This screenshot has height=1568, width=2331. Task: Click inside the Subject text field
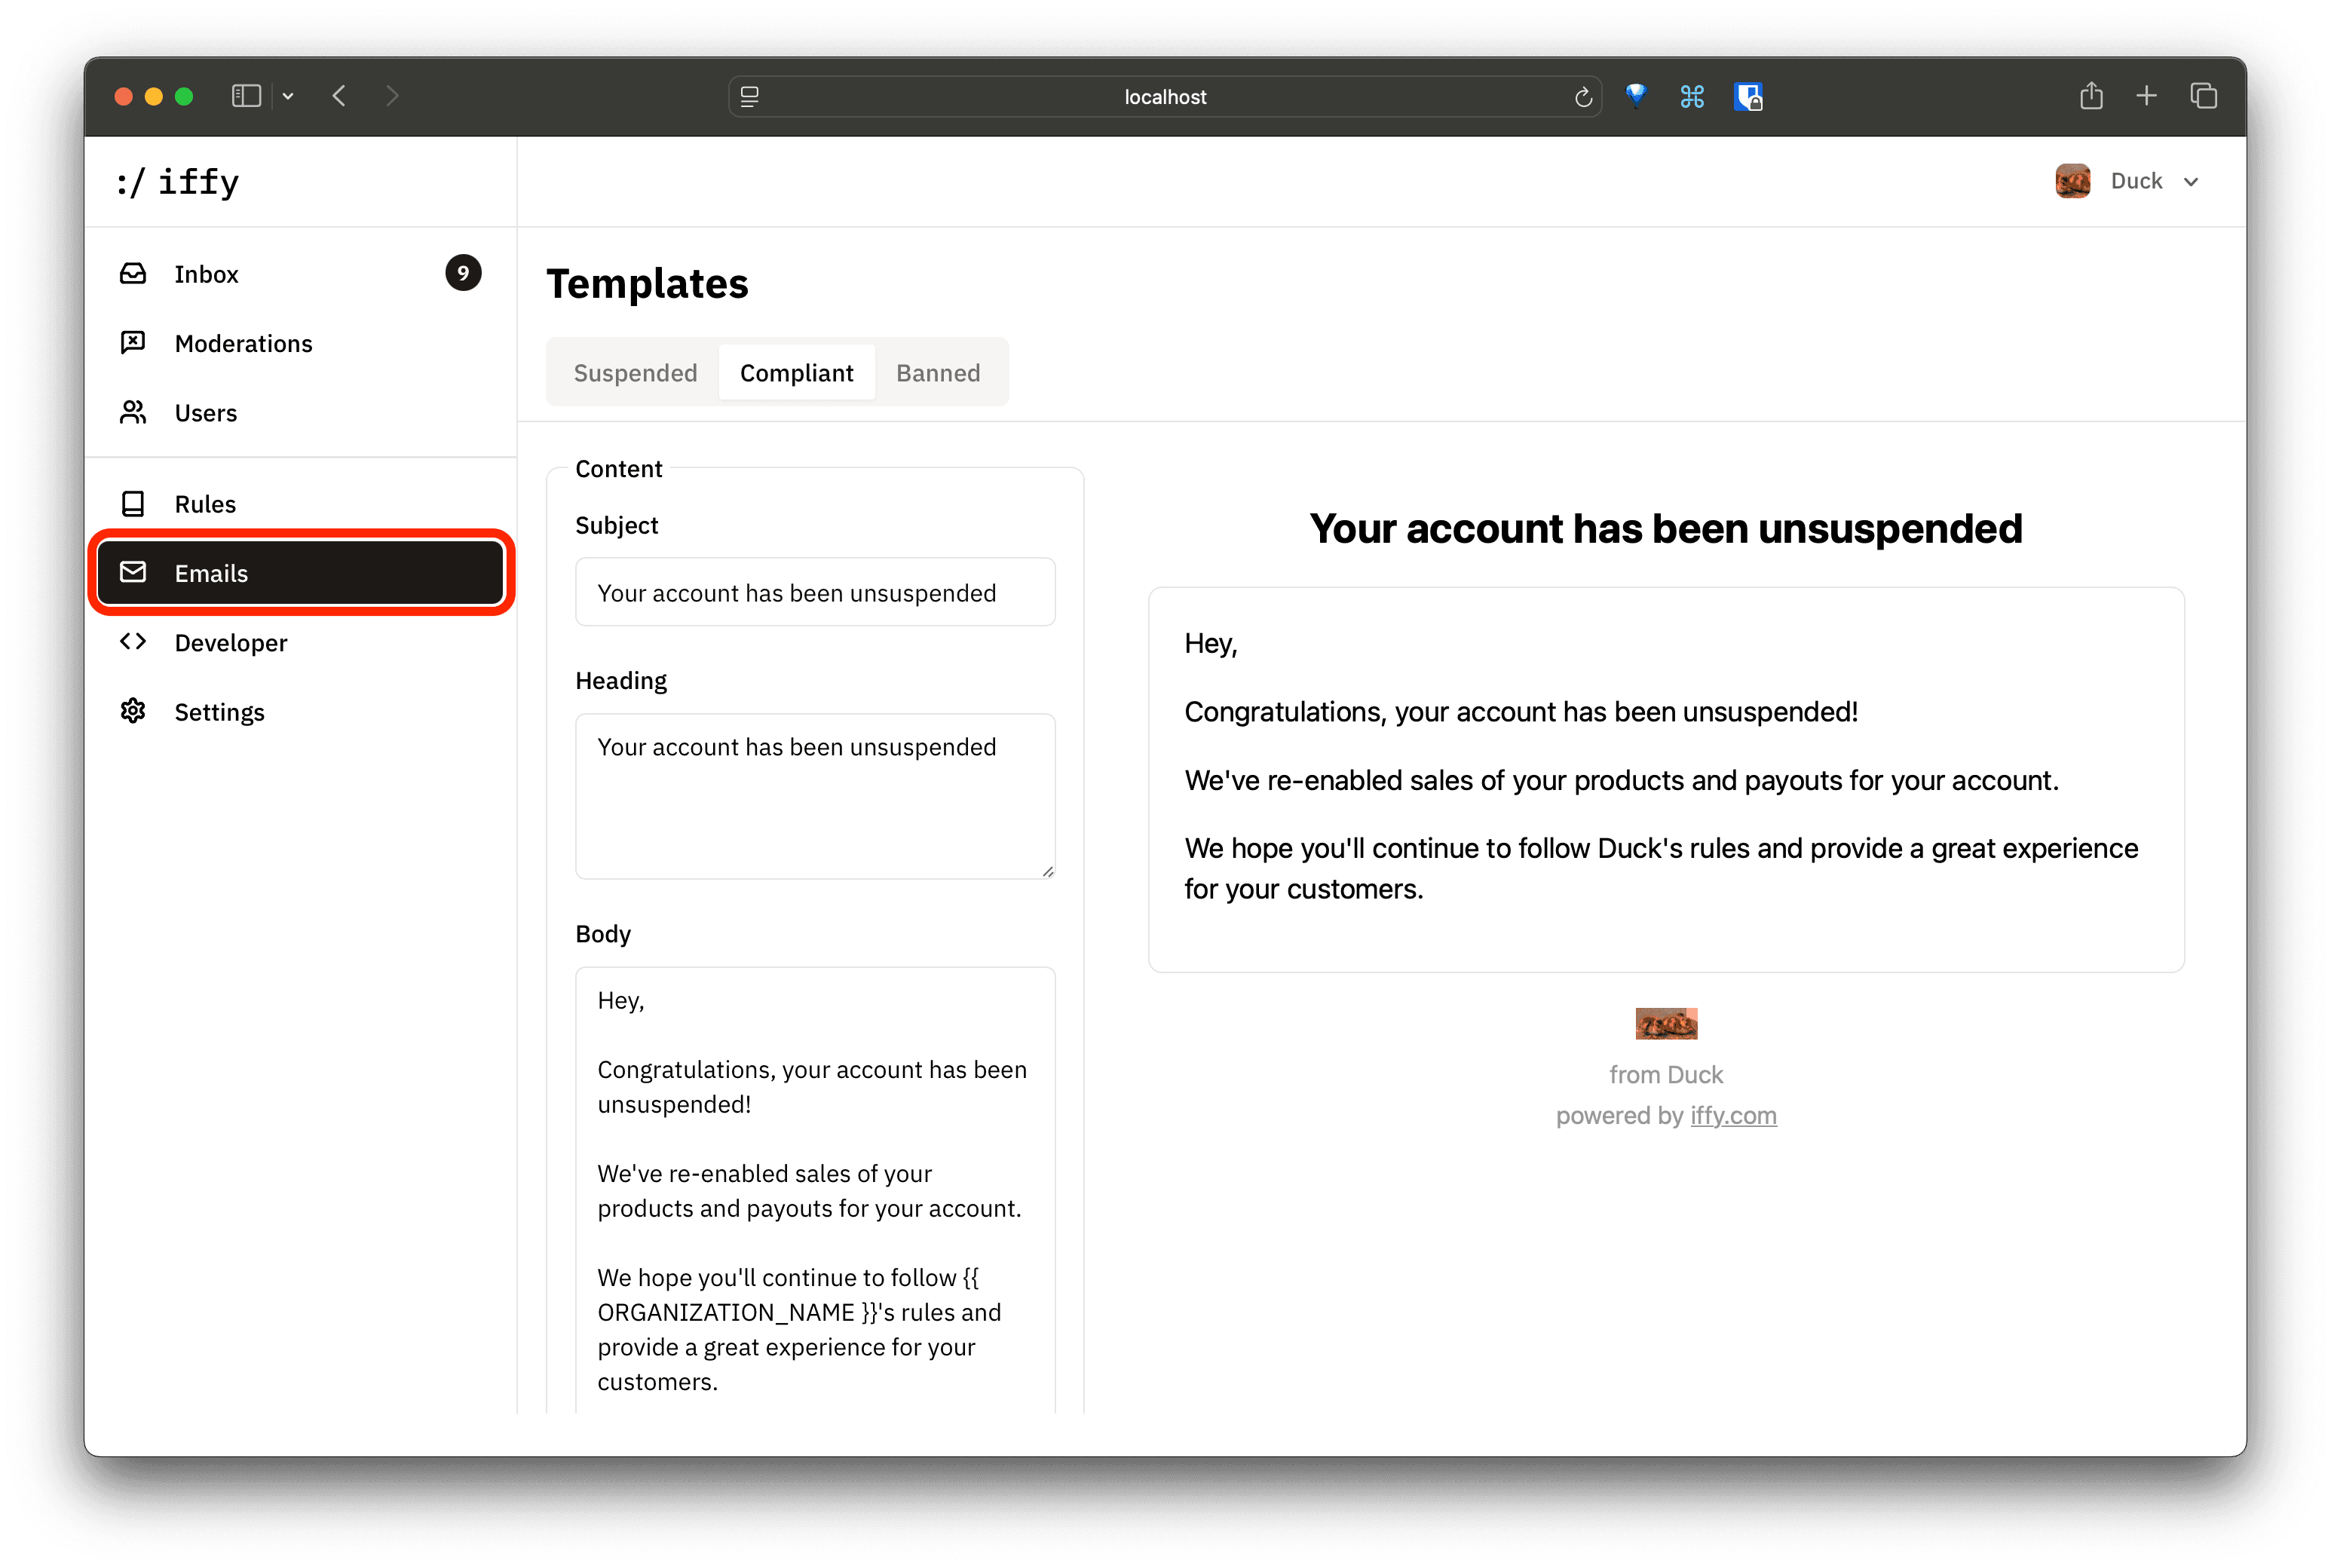tap(814, 591)
